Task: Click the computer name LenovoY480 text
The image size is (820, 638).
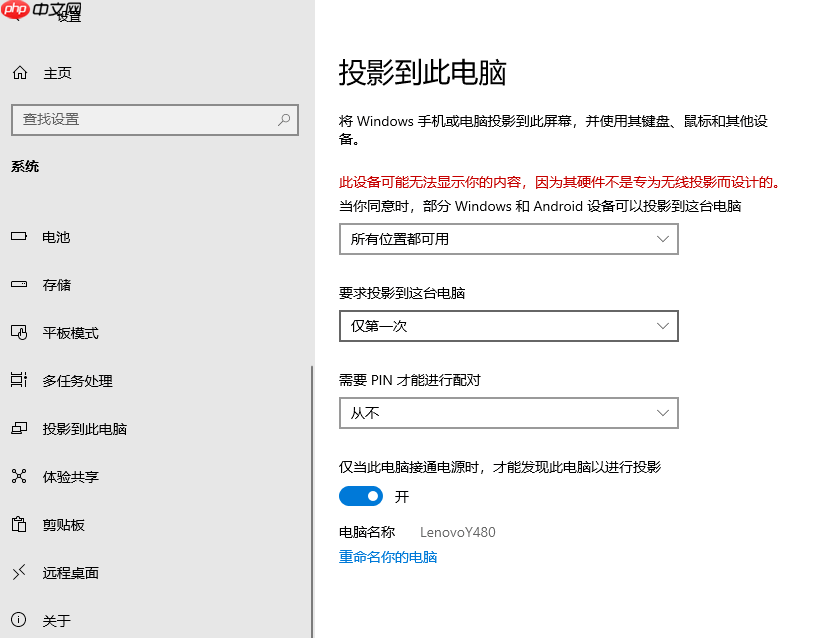Action: (x=456, y=532)
